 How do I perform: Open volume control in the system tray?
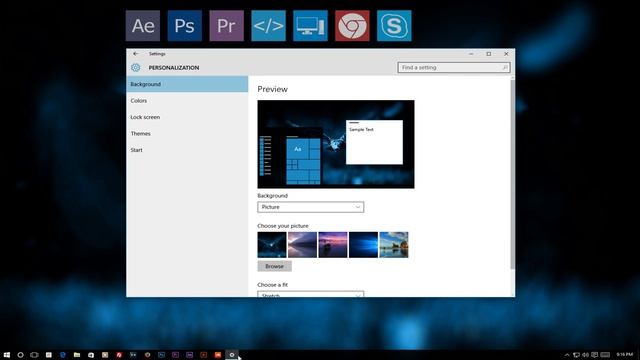point(585,355)
